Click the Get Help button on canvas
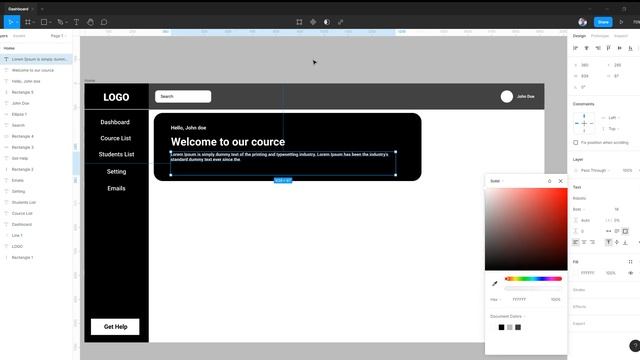The image size is (640, 360). click(115, 327)
